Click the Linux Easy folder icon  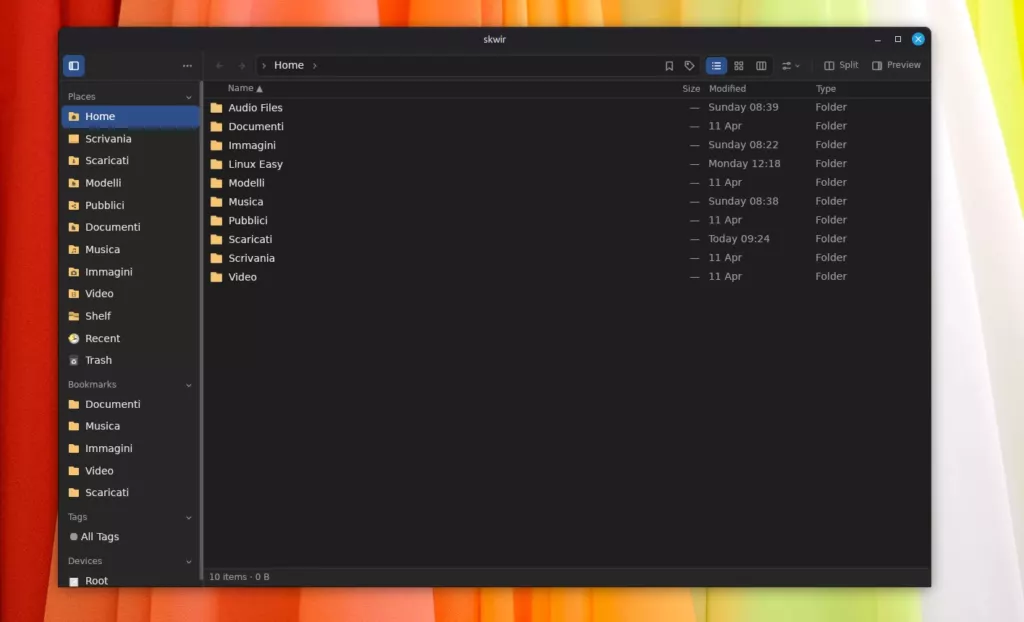[x=216, y=164]
